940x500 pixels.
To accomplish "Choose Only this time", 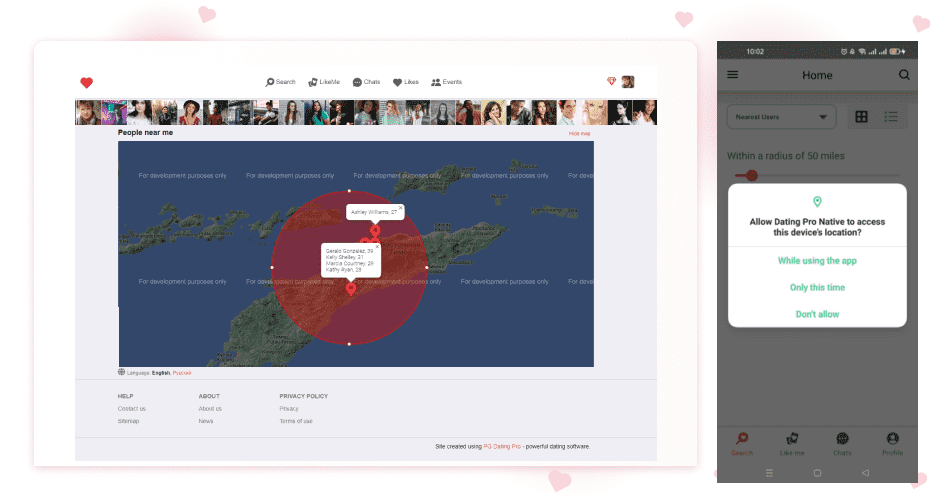I will 817,288.
